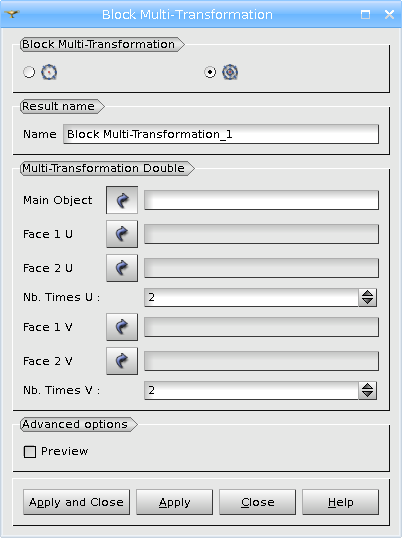Enable the Preview checkbox
The height and width of the screenshot is (538, 402).
[30, 452]
